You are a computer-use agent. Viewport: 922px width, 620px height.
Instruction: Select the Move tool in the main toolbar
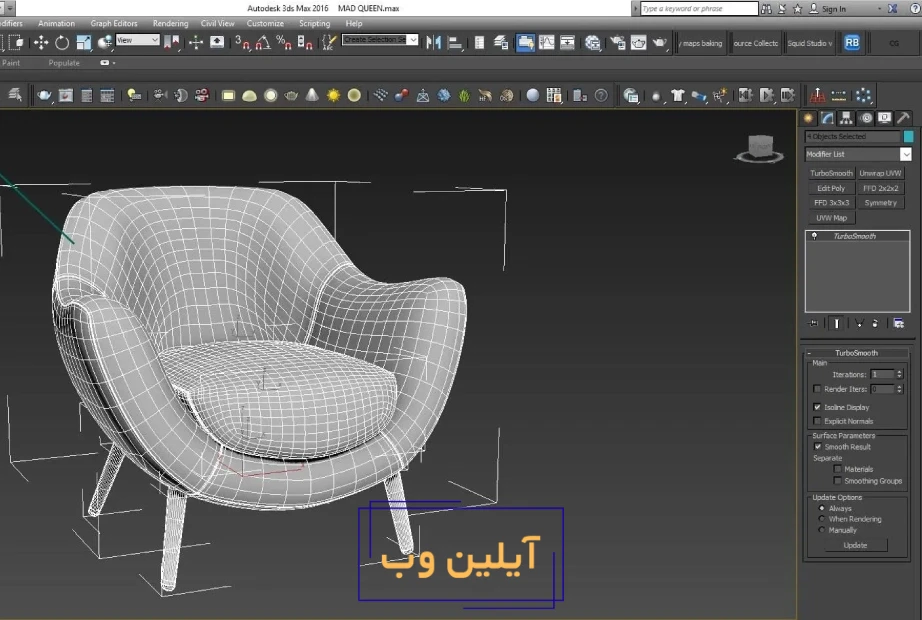pyautogui.click(x=40, y=42)
